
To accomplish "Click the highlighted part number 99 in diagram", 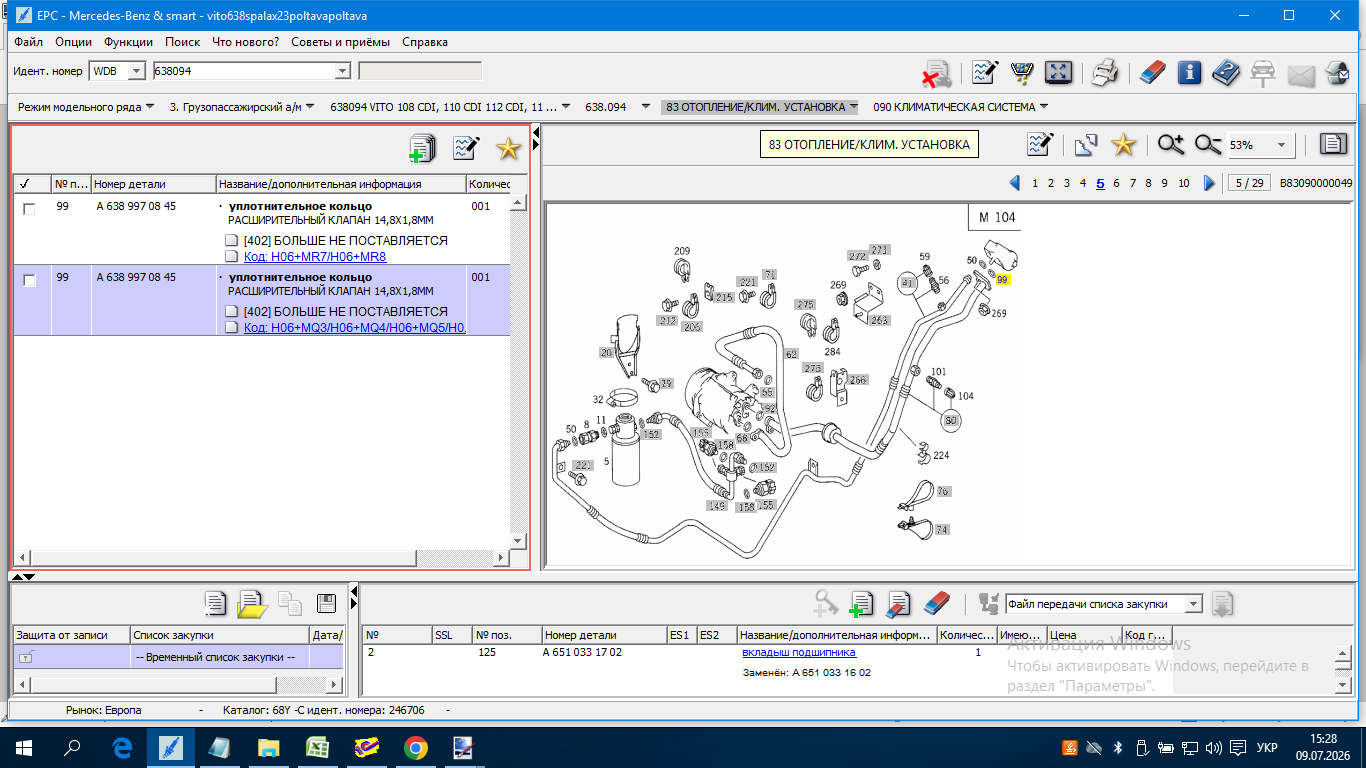I will (x=1002, y=280).
